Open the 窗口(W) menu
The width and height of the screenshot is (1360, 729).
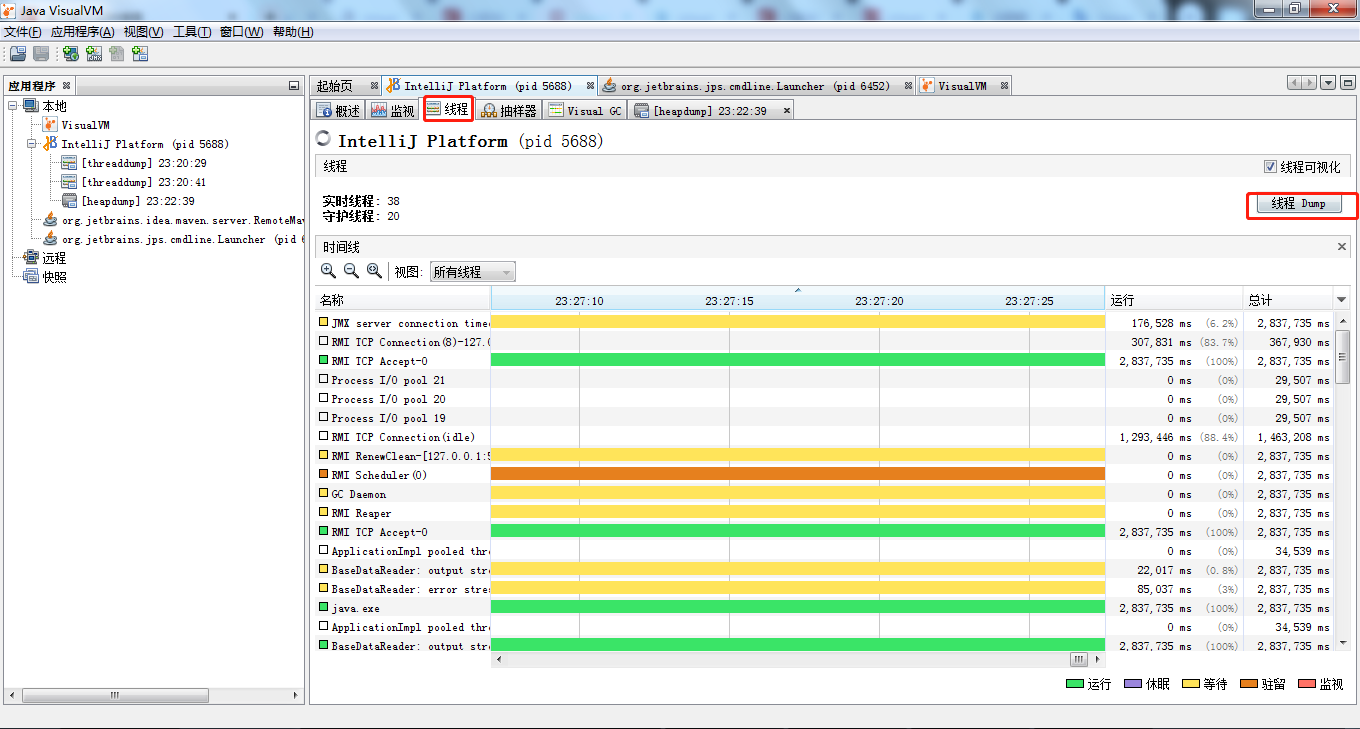point(241,32)
